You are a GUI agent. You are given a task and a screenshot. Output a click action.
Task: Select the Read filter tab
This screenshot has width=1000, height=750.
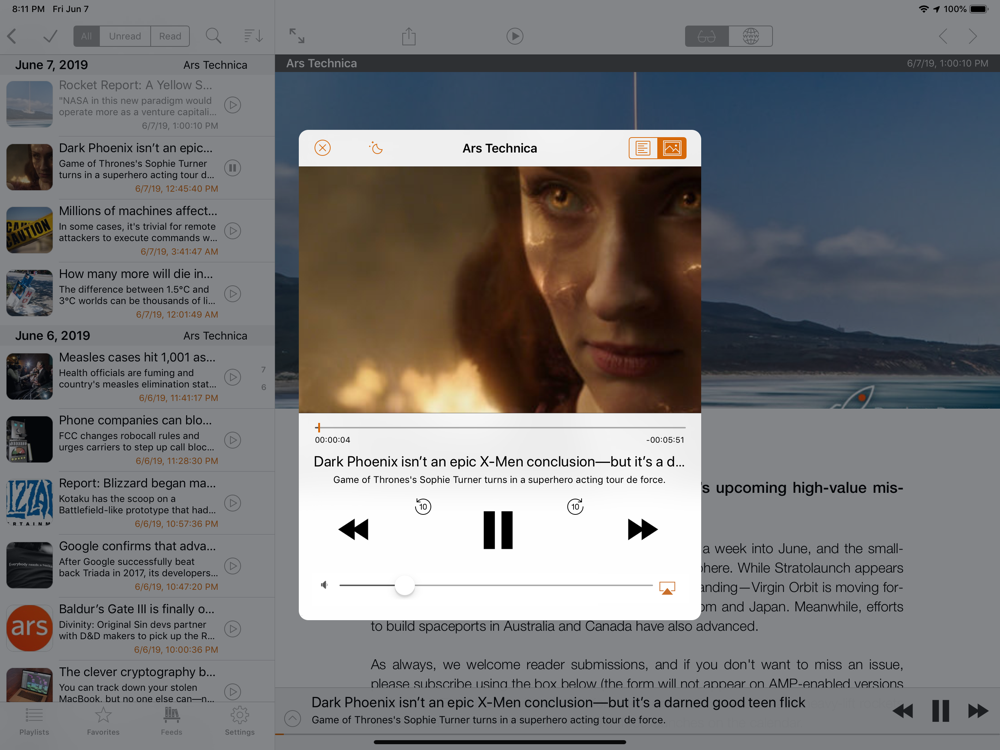(170, 36)
